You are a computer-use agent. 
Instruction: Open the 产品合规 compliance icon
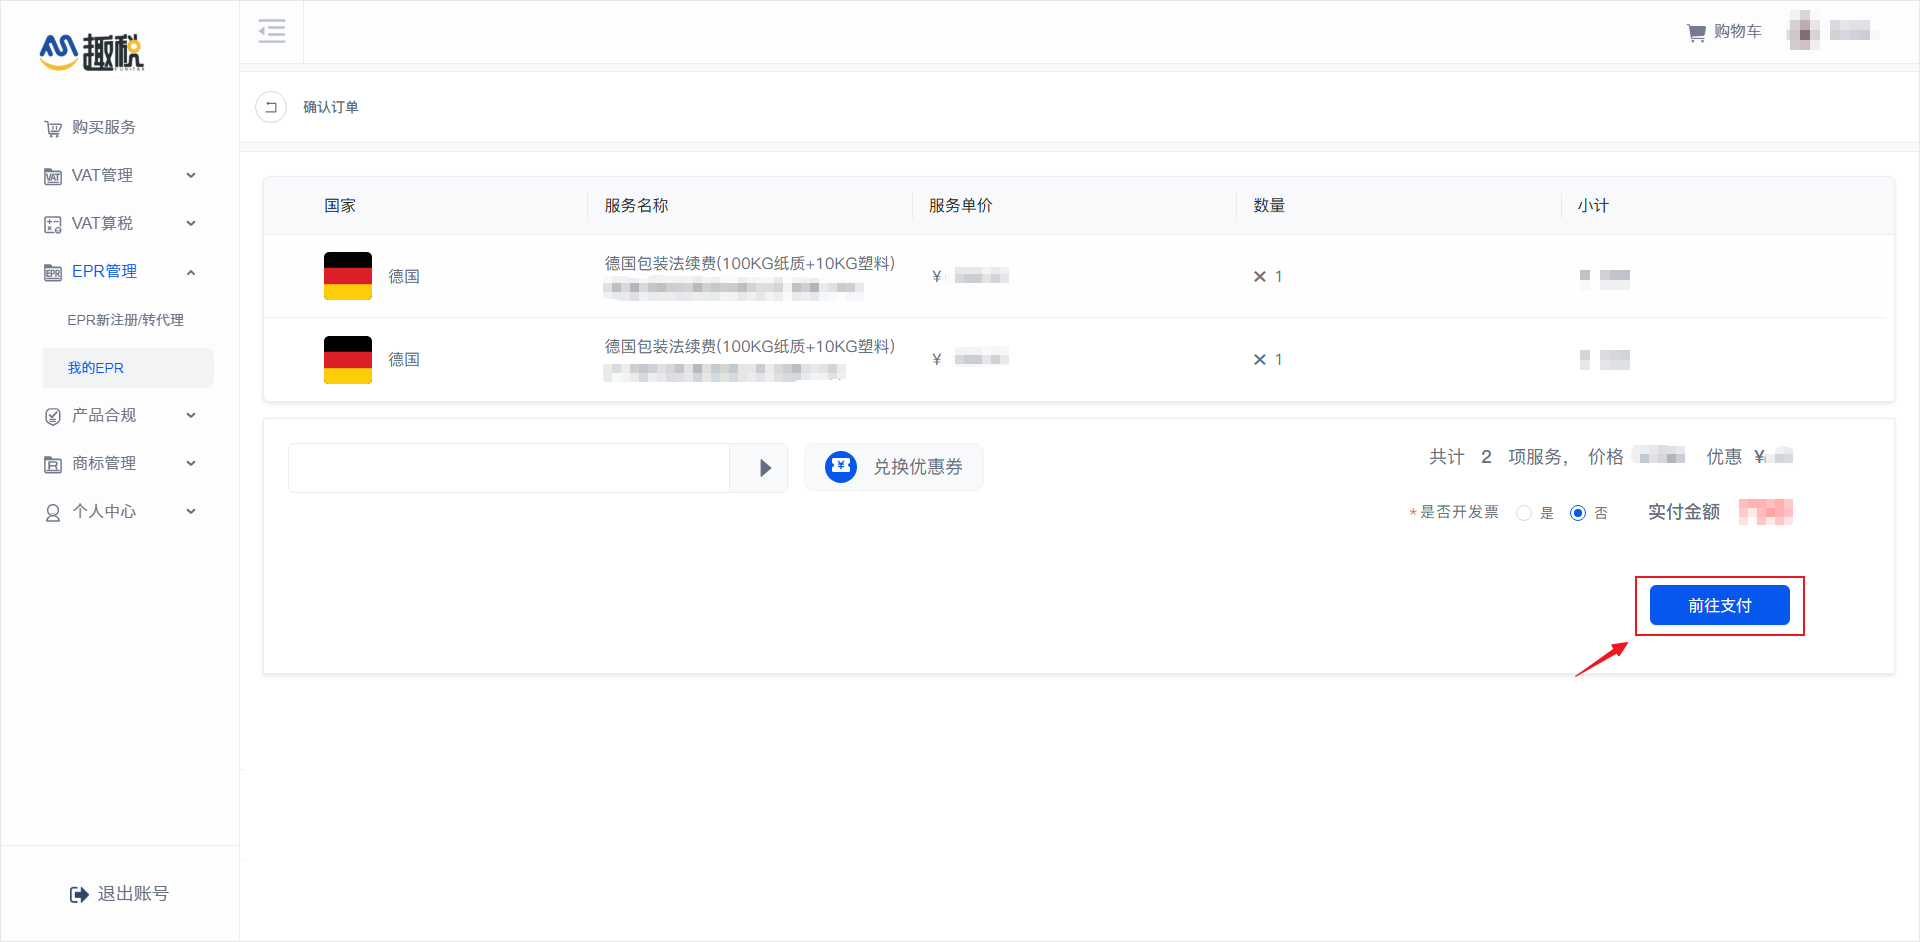point(53,415)
